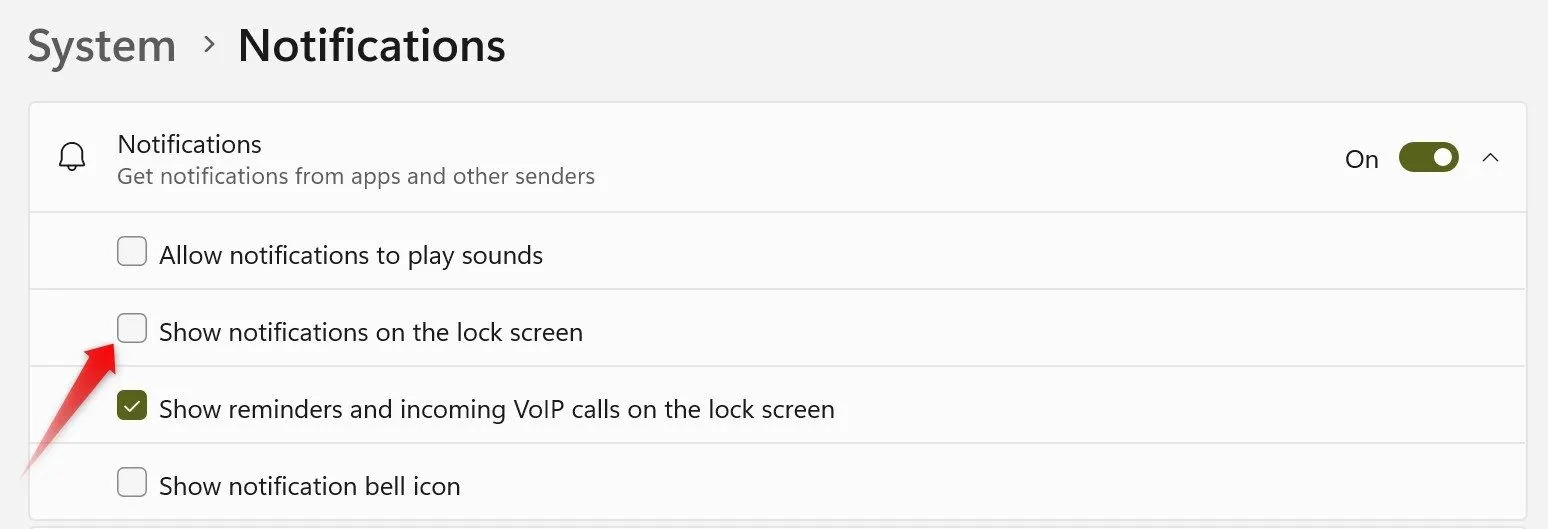The width and height of the screenshot is (1548, 529).
Task: Go back to System via the breadcrumb
Action: click(x=102, y=46)
